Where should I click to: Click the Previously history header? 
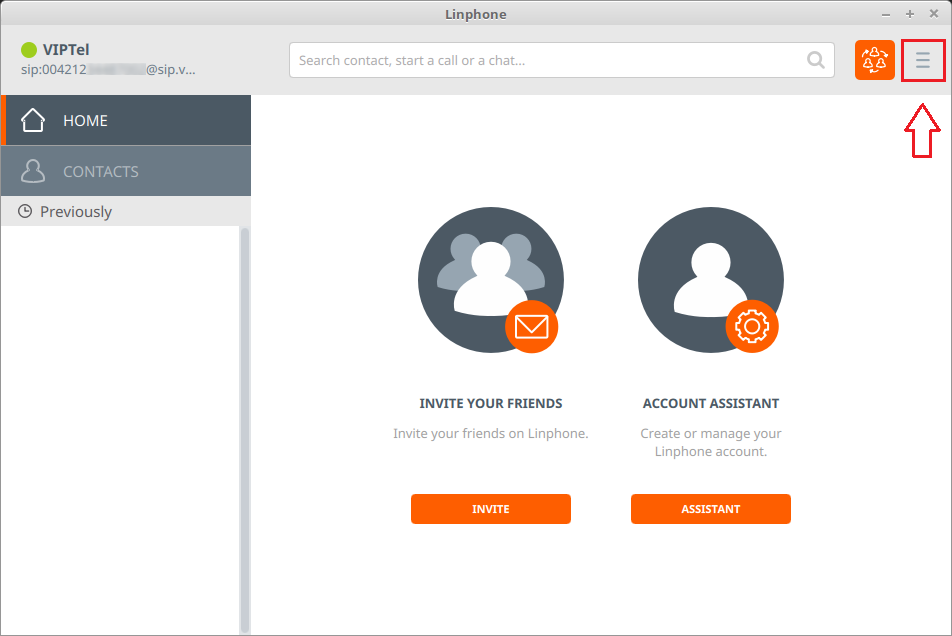pyautogui.click(x=126, y=211)
